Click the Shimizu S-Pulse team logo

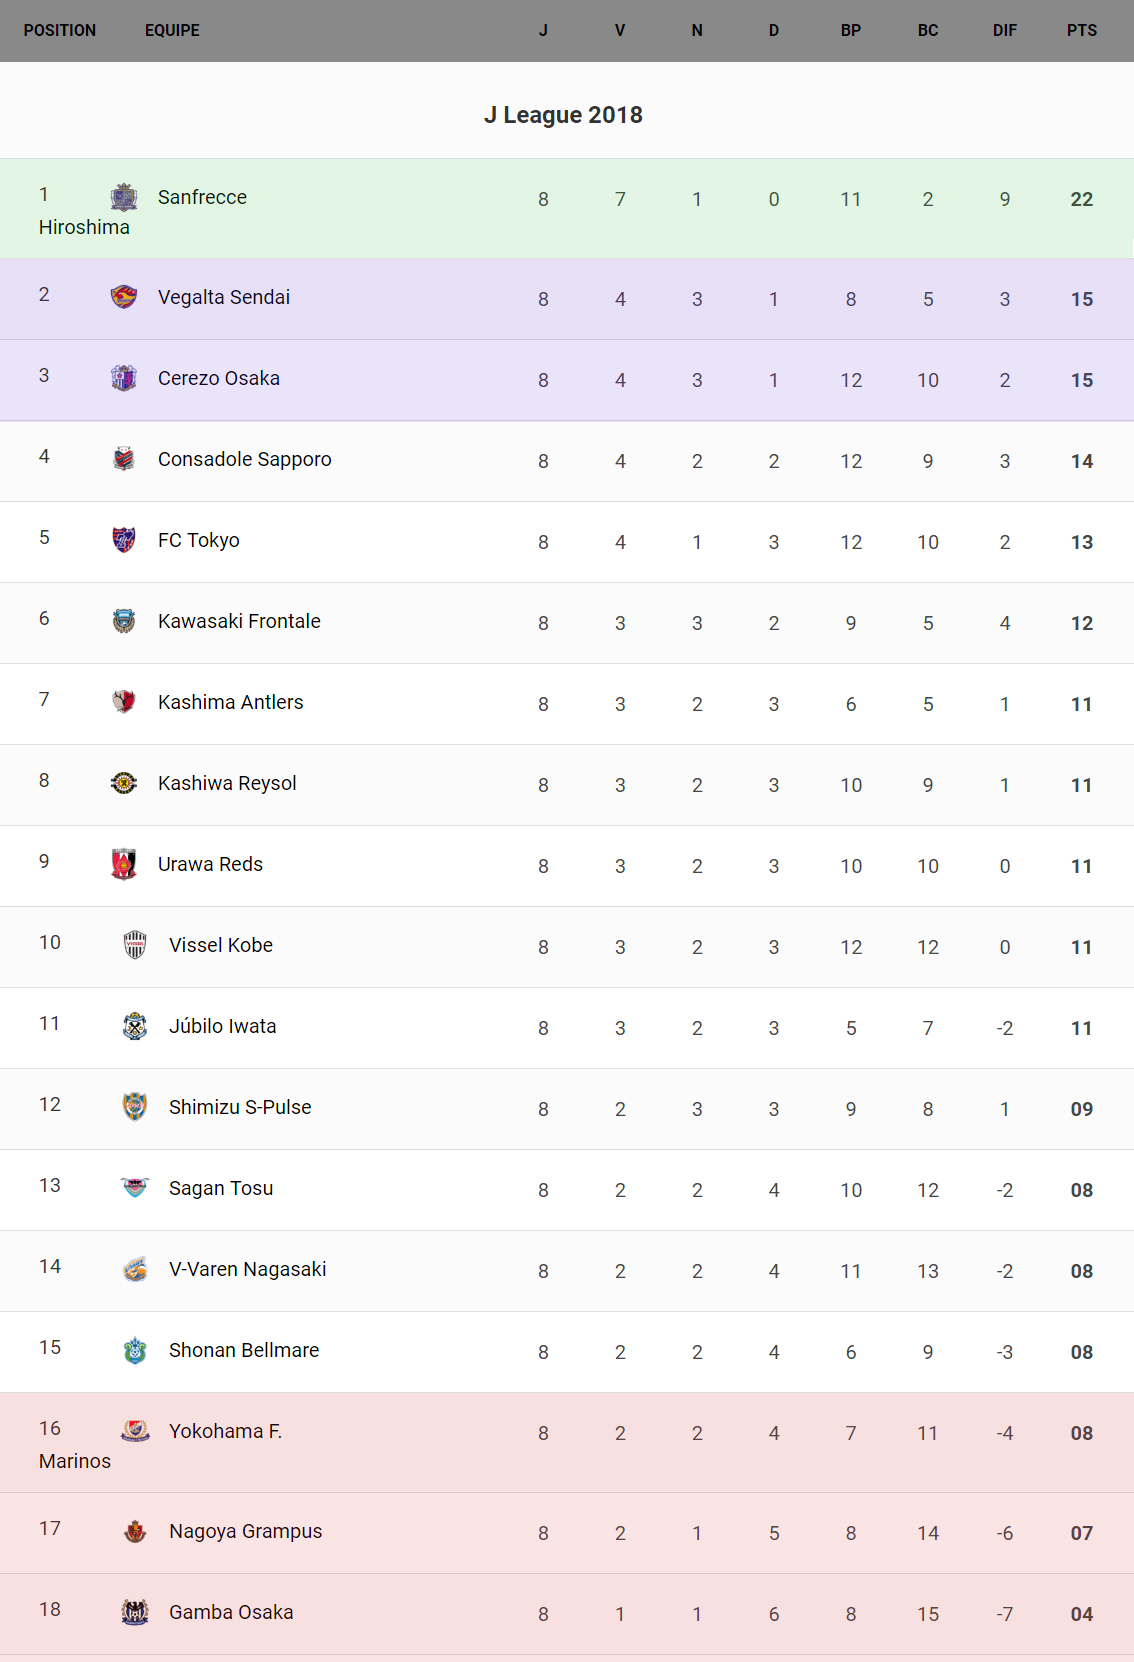[135, 1107]
